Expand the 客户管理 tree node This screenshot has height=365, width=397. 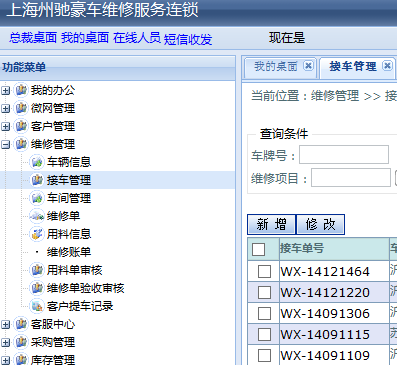(5, 126)
